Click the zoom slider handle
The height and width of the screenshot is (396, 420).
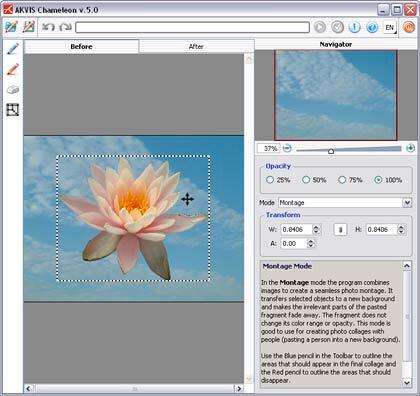point(331,151)
